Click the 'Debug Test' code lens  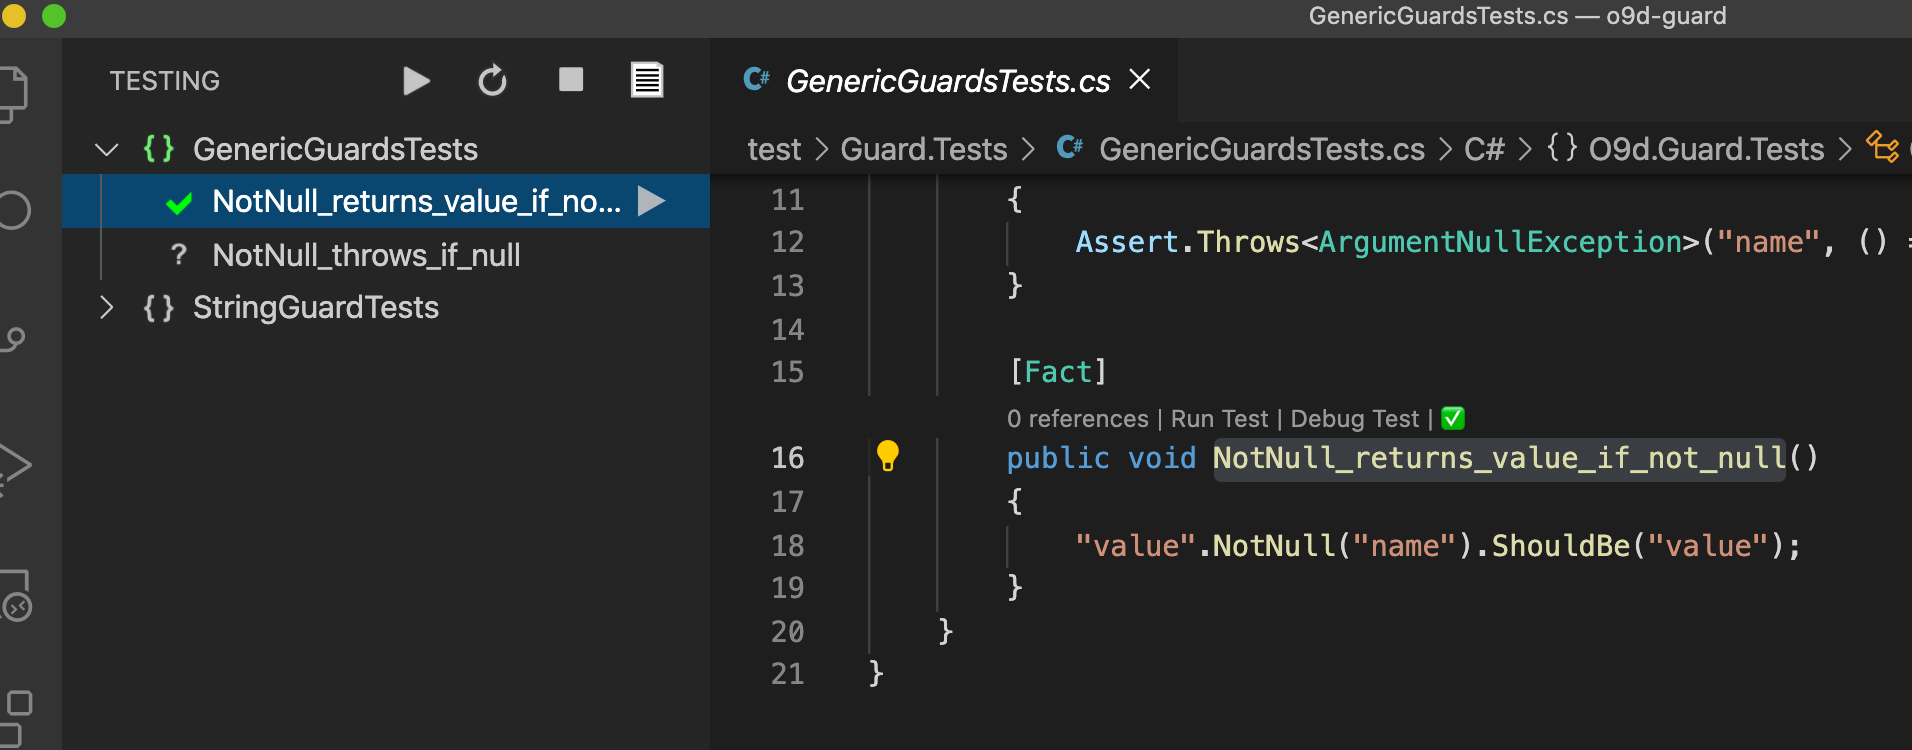[1354, 419]
